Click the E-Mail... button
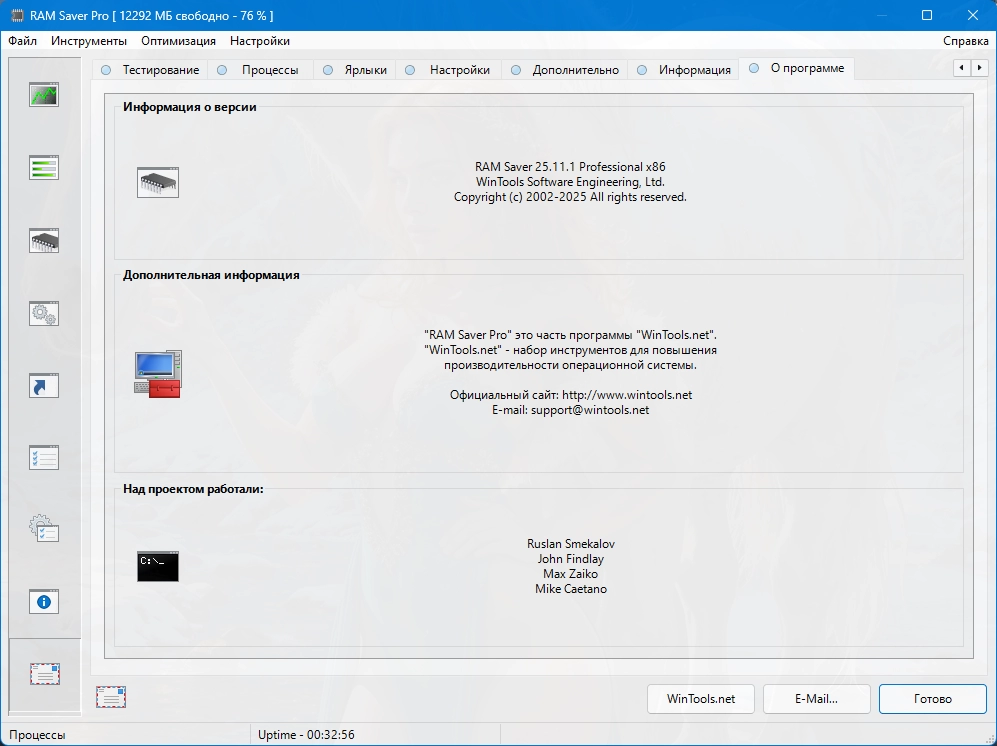The image size is (997, 746). click(816, 699)
